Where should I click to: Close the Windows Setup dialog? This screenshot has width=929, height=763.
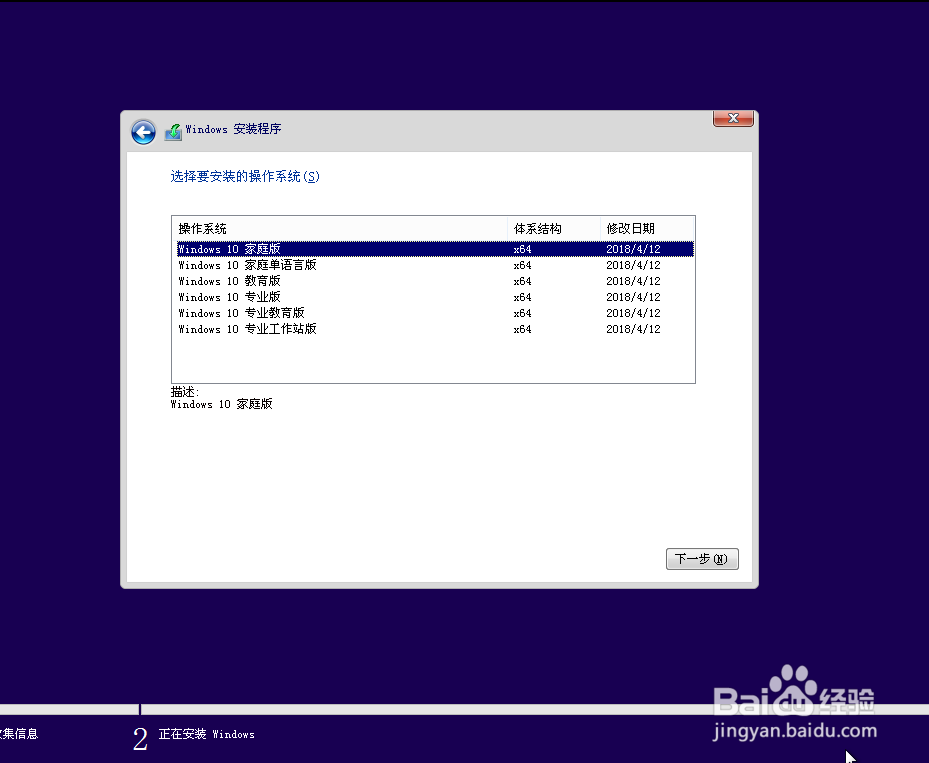click(733, 118)
